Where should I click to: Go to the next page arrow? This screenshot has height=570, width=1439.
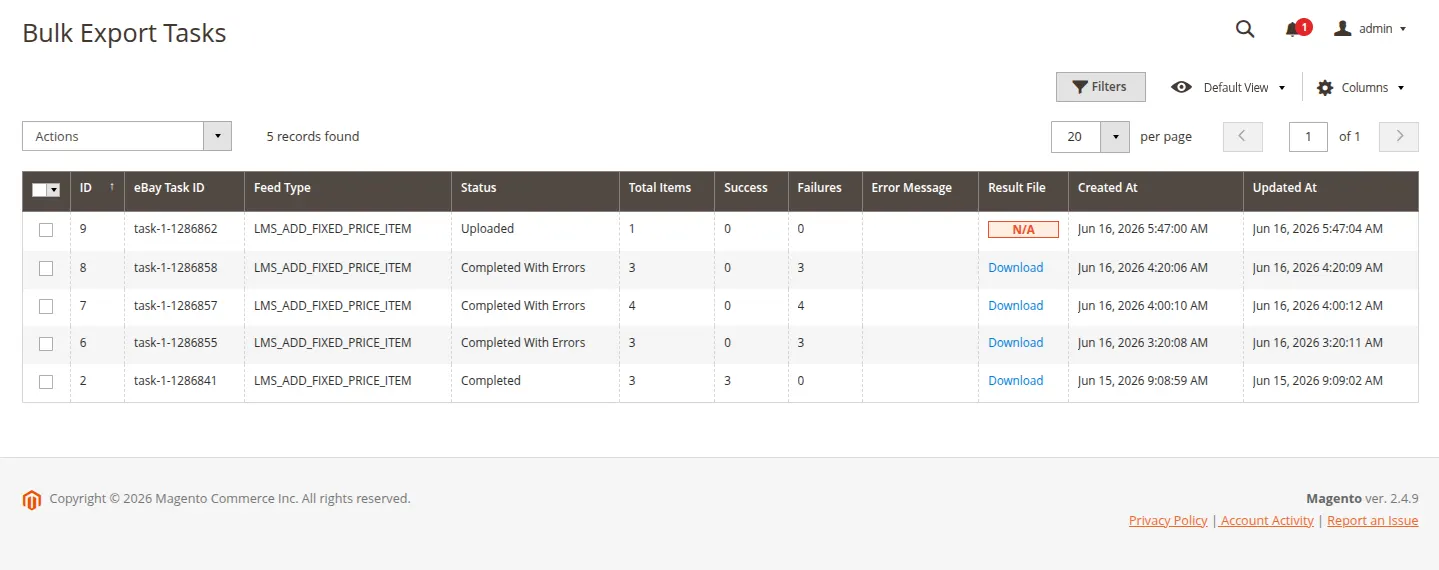click(x=1399, y=136)
